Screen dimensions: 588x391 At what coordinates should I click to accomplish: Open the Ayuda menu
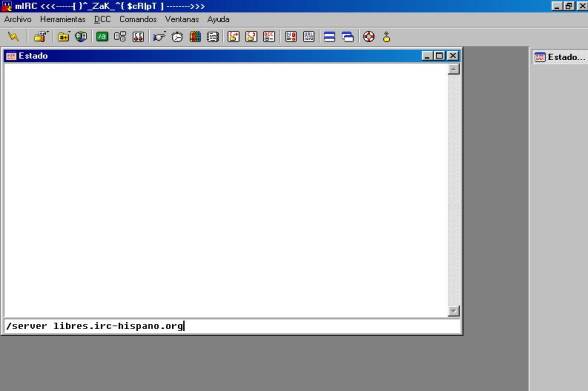[x=218, y=19]
